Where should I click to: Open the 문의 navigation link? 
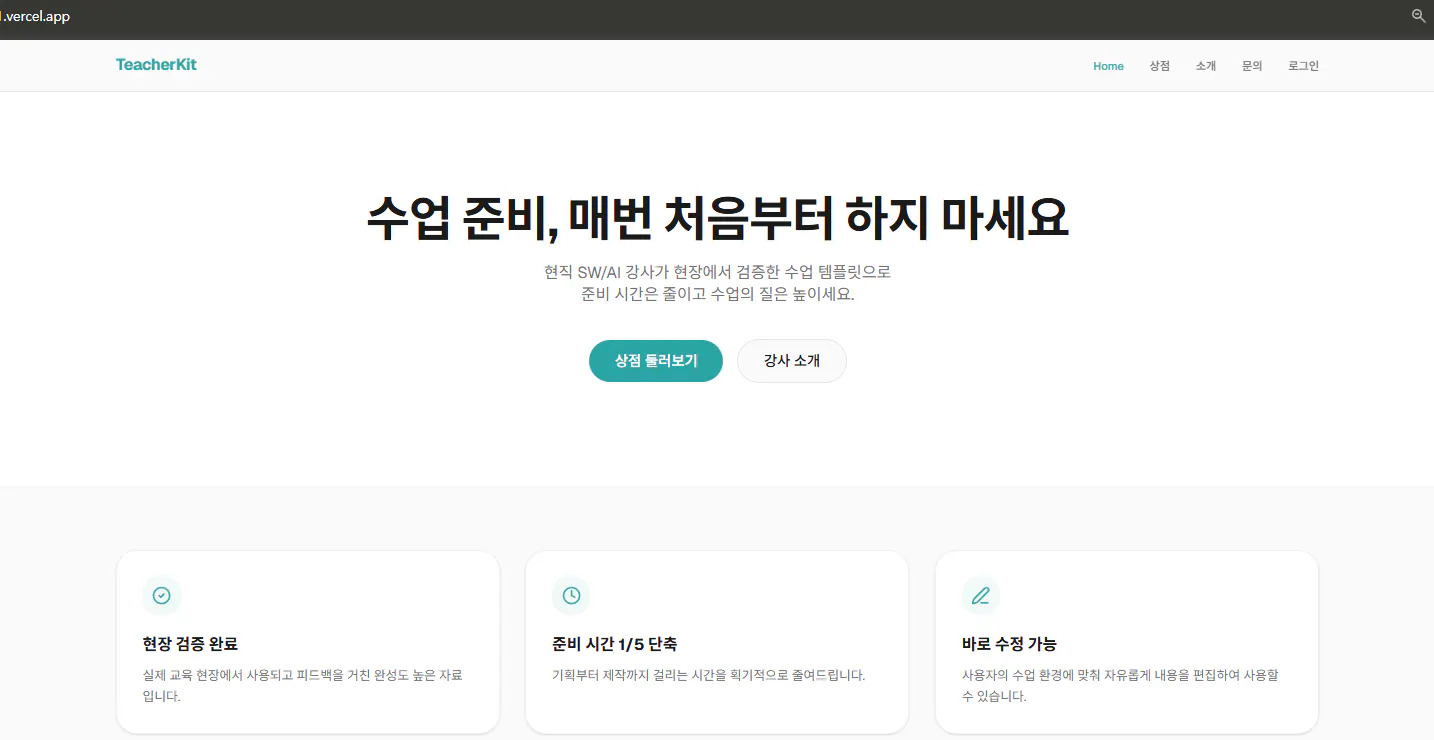(1252, 66)
